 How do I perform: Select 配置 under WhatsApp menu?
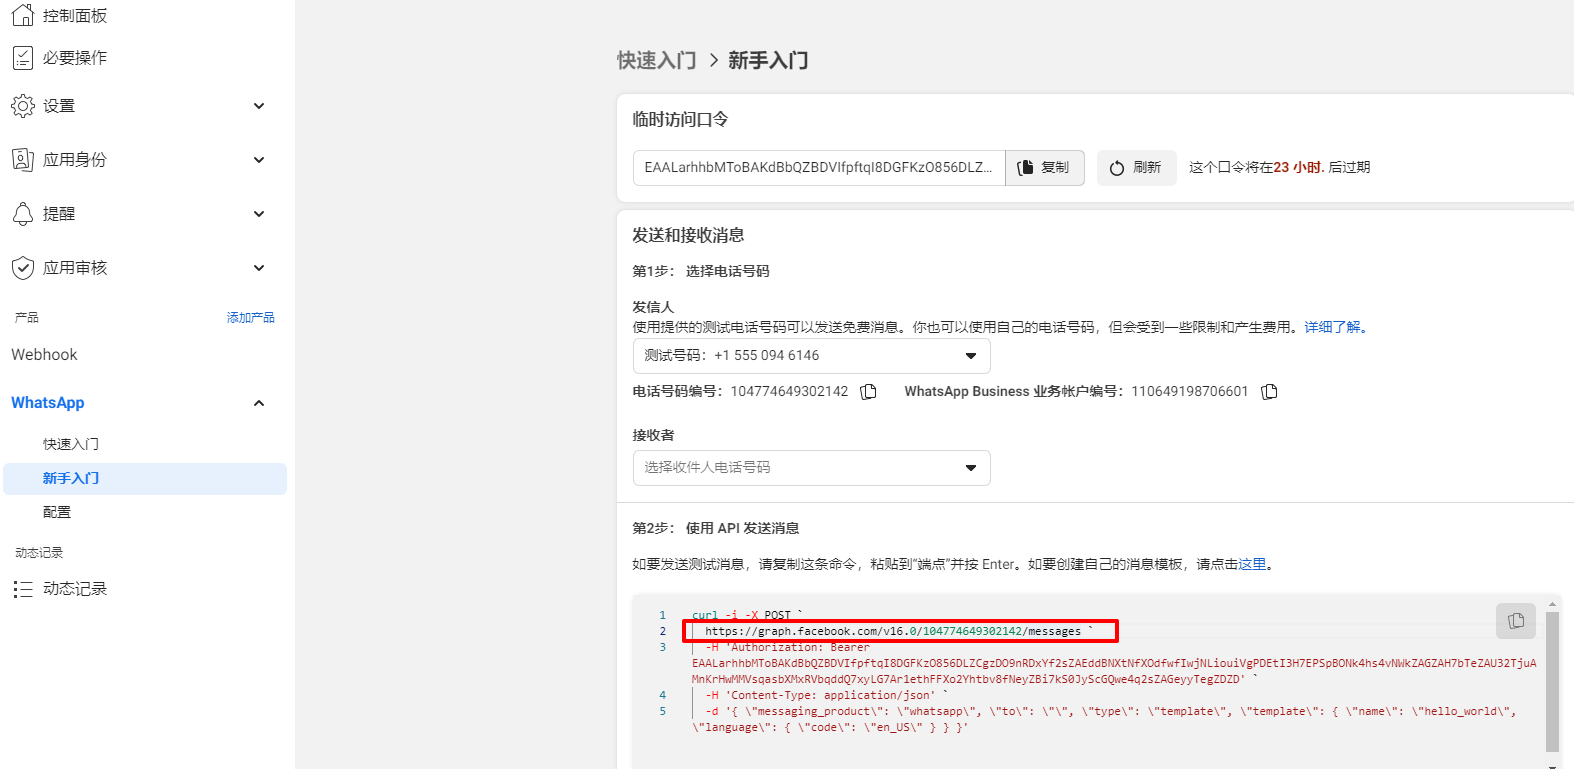tap(57, 512)
